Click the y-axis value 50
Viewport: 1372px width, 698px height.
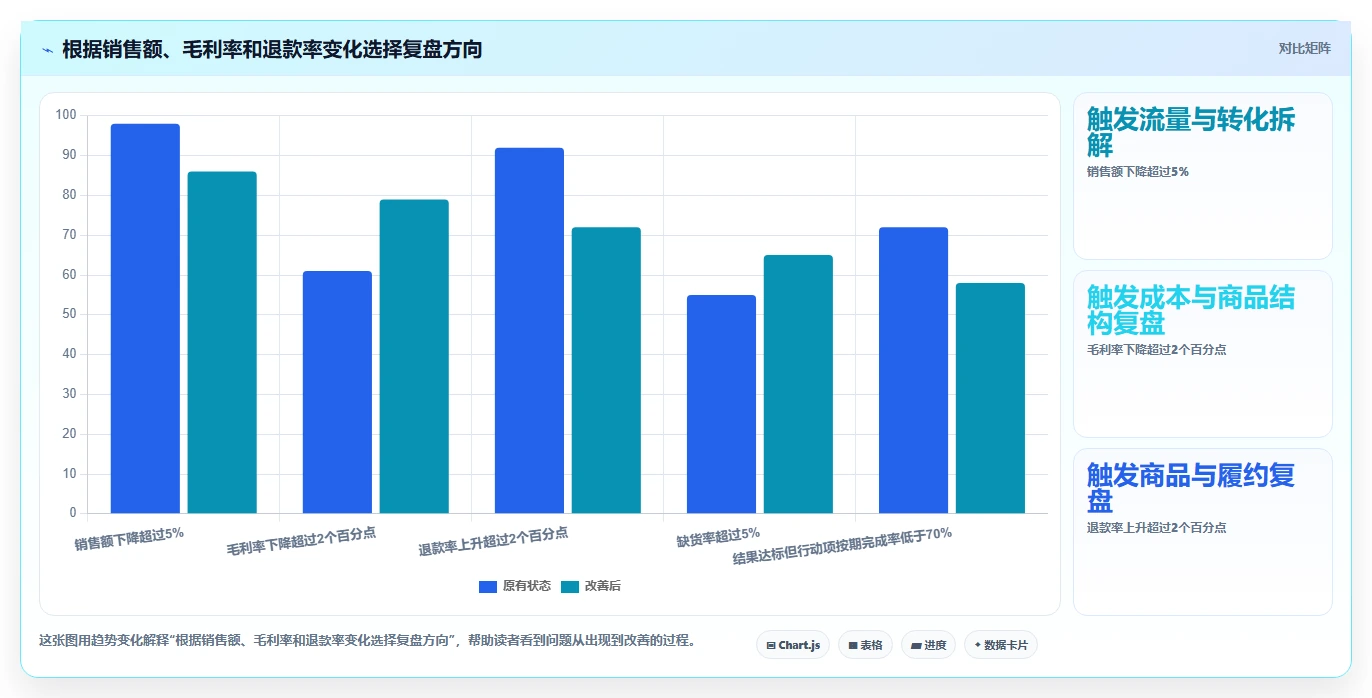69,314
